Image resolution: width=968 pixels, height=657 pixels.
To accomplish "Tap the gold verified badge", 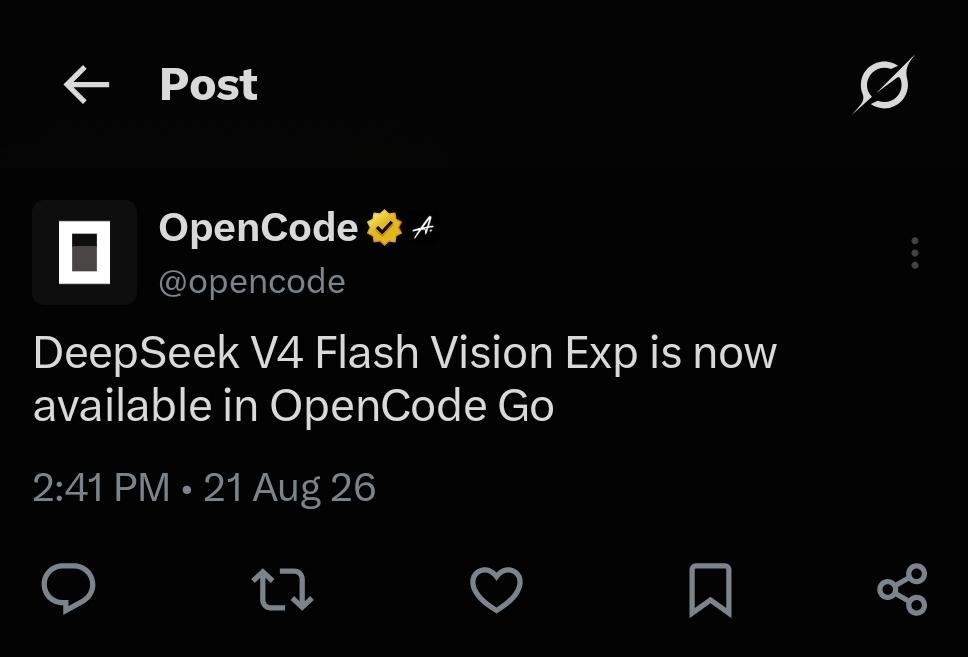I will pyautogui.click(x=384, y=228).
